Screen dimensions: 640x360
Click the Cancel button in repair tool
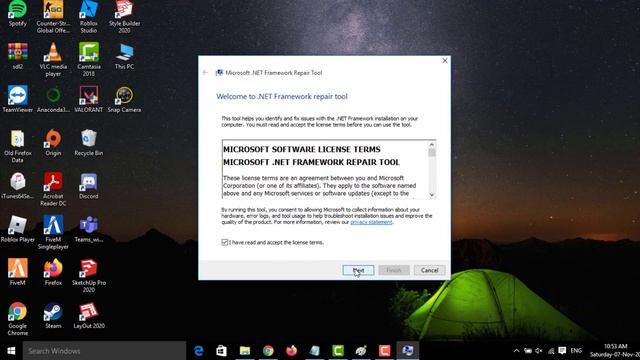pyautogui.click(x=429, y=270)
